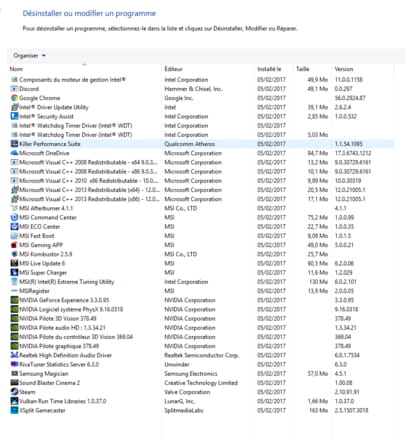The image size is (405, 440).
Task: Click the Vulkan Run Time Libraries icon
Action: 14,401
